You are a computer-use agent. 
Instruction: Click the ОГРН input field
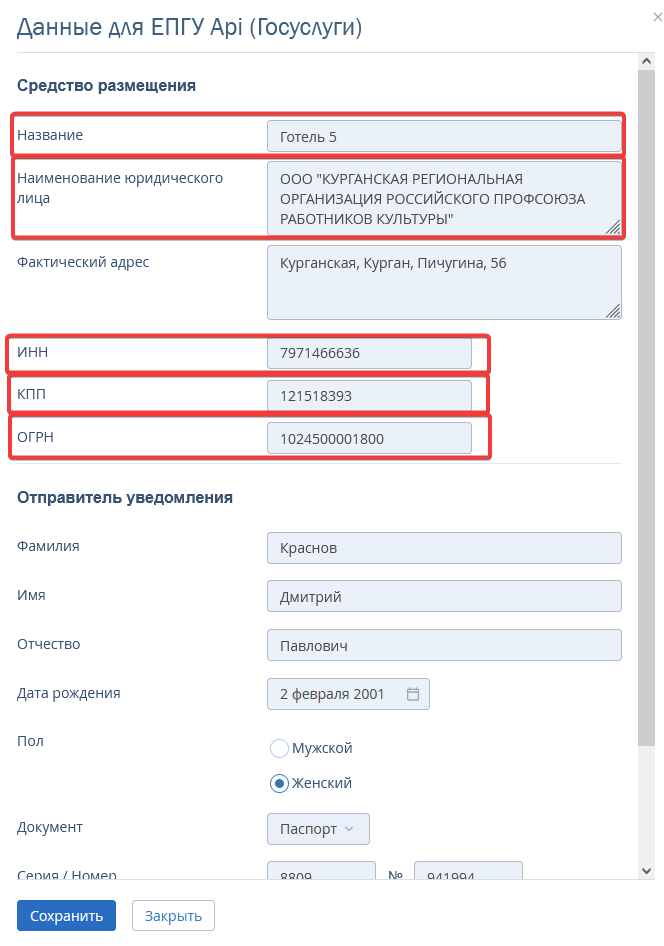[x=369, y=439]
